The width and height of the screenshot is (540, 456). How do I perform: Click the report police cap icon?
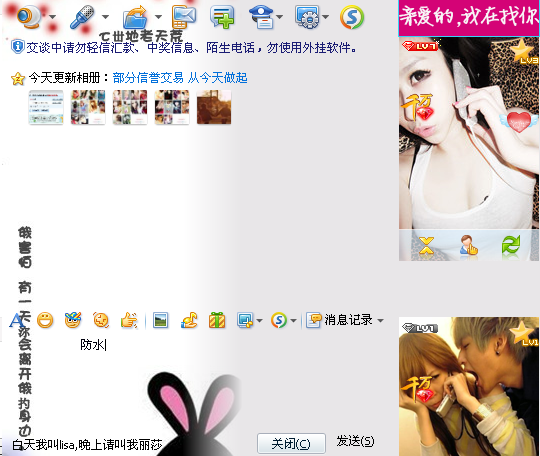coord(262,17)
